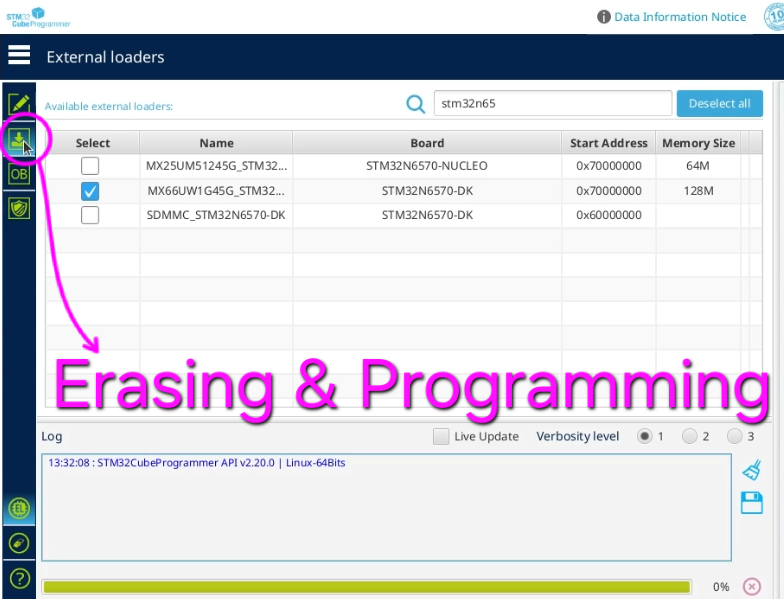Save the log using the floppy disk icon

[x=751, y=503]
